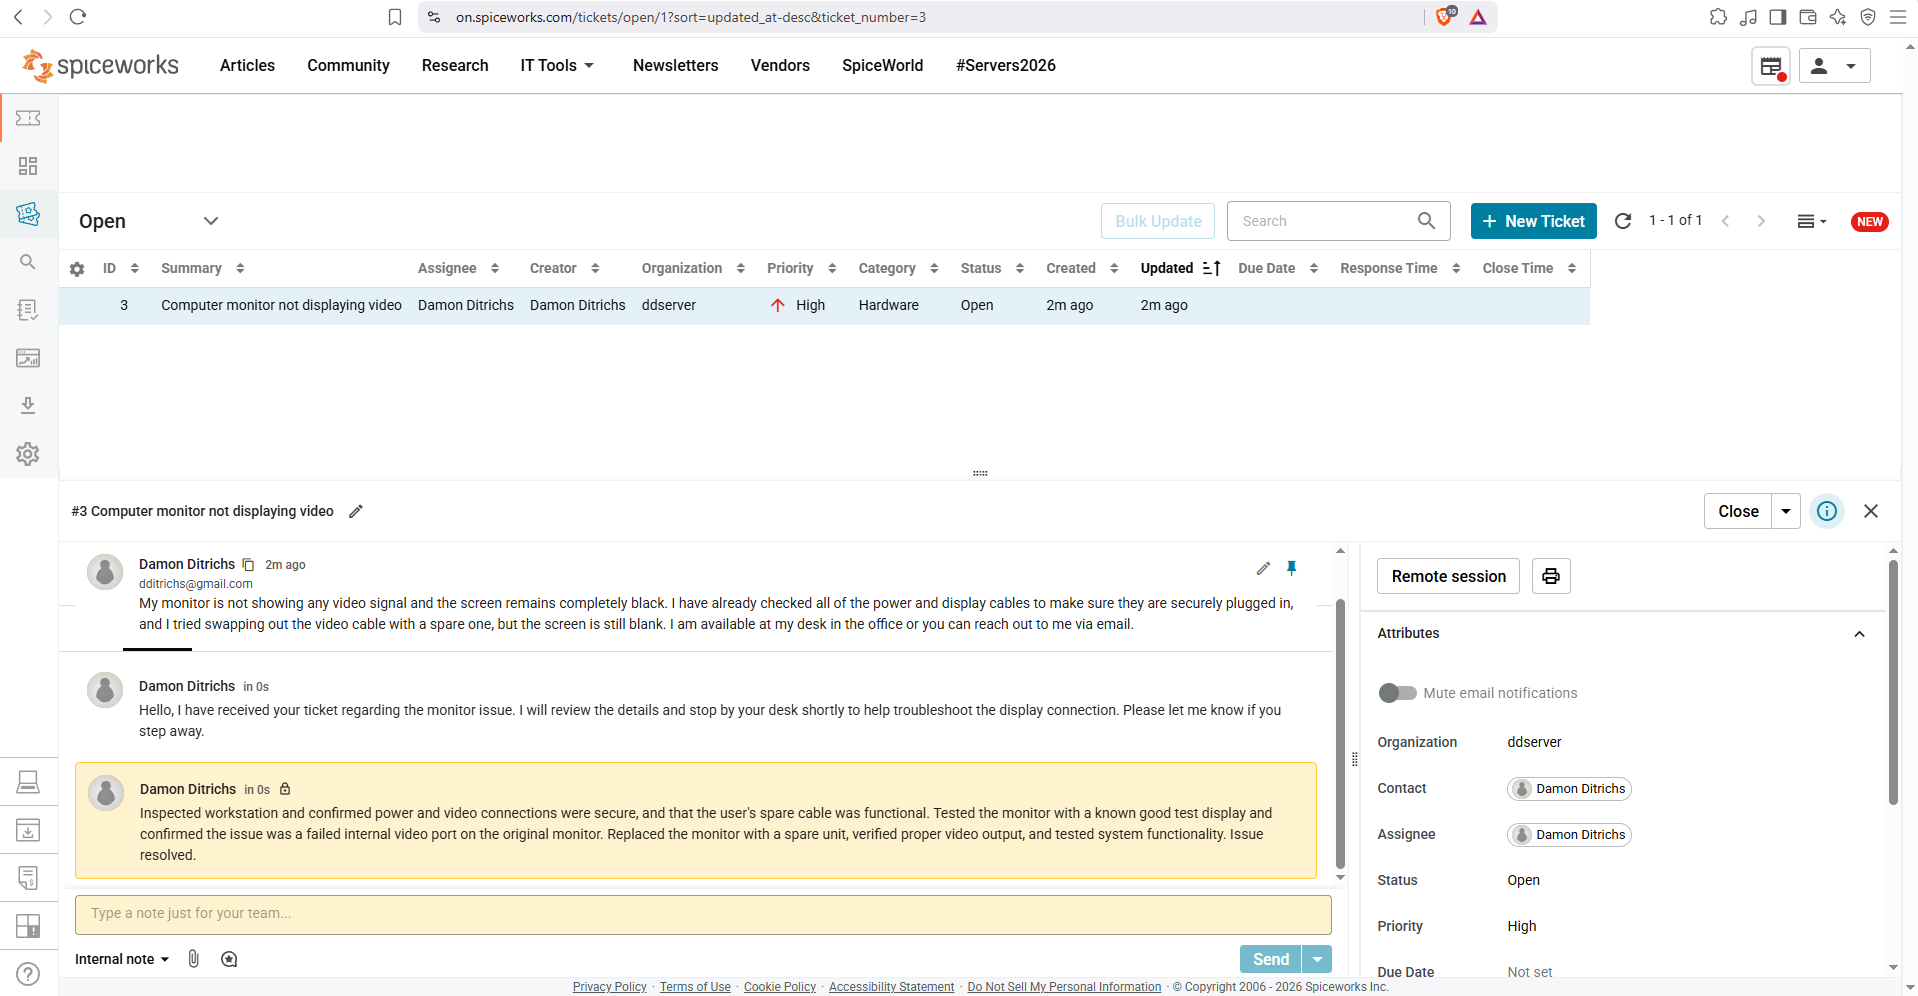Click the Damon Ditrichs Assignee chip
The width and height of the screenshot is (1918, 996).
point(1569,835)
